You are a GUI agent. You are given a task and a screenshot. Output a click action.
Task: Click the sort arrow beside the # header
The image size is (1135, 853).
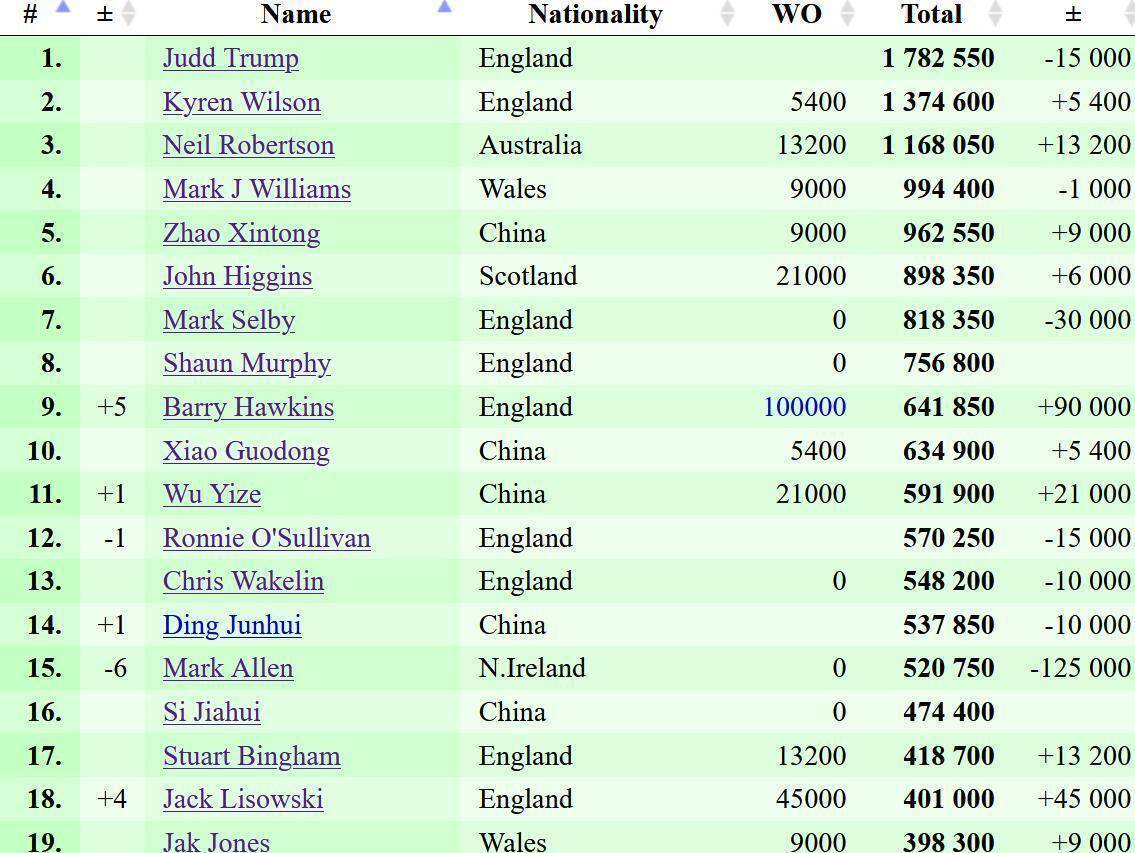click(x=62, y=8)
